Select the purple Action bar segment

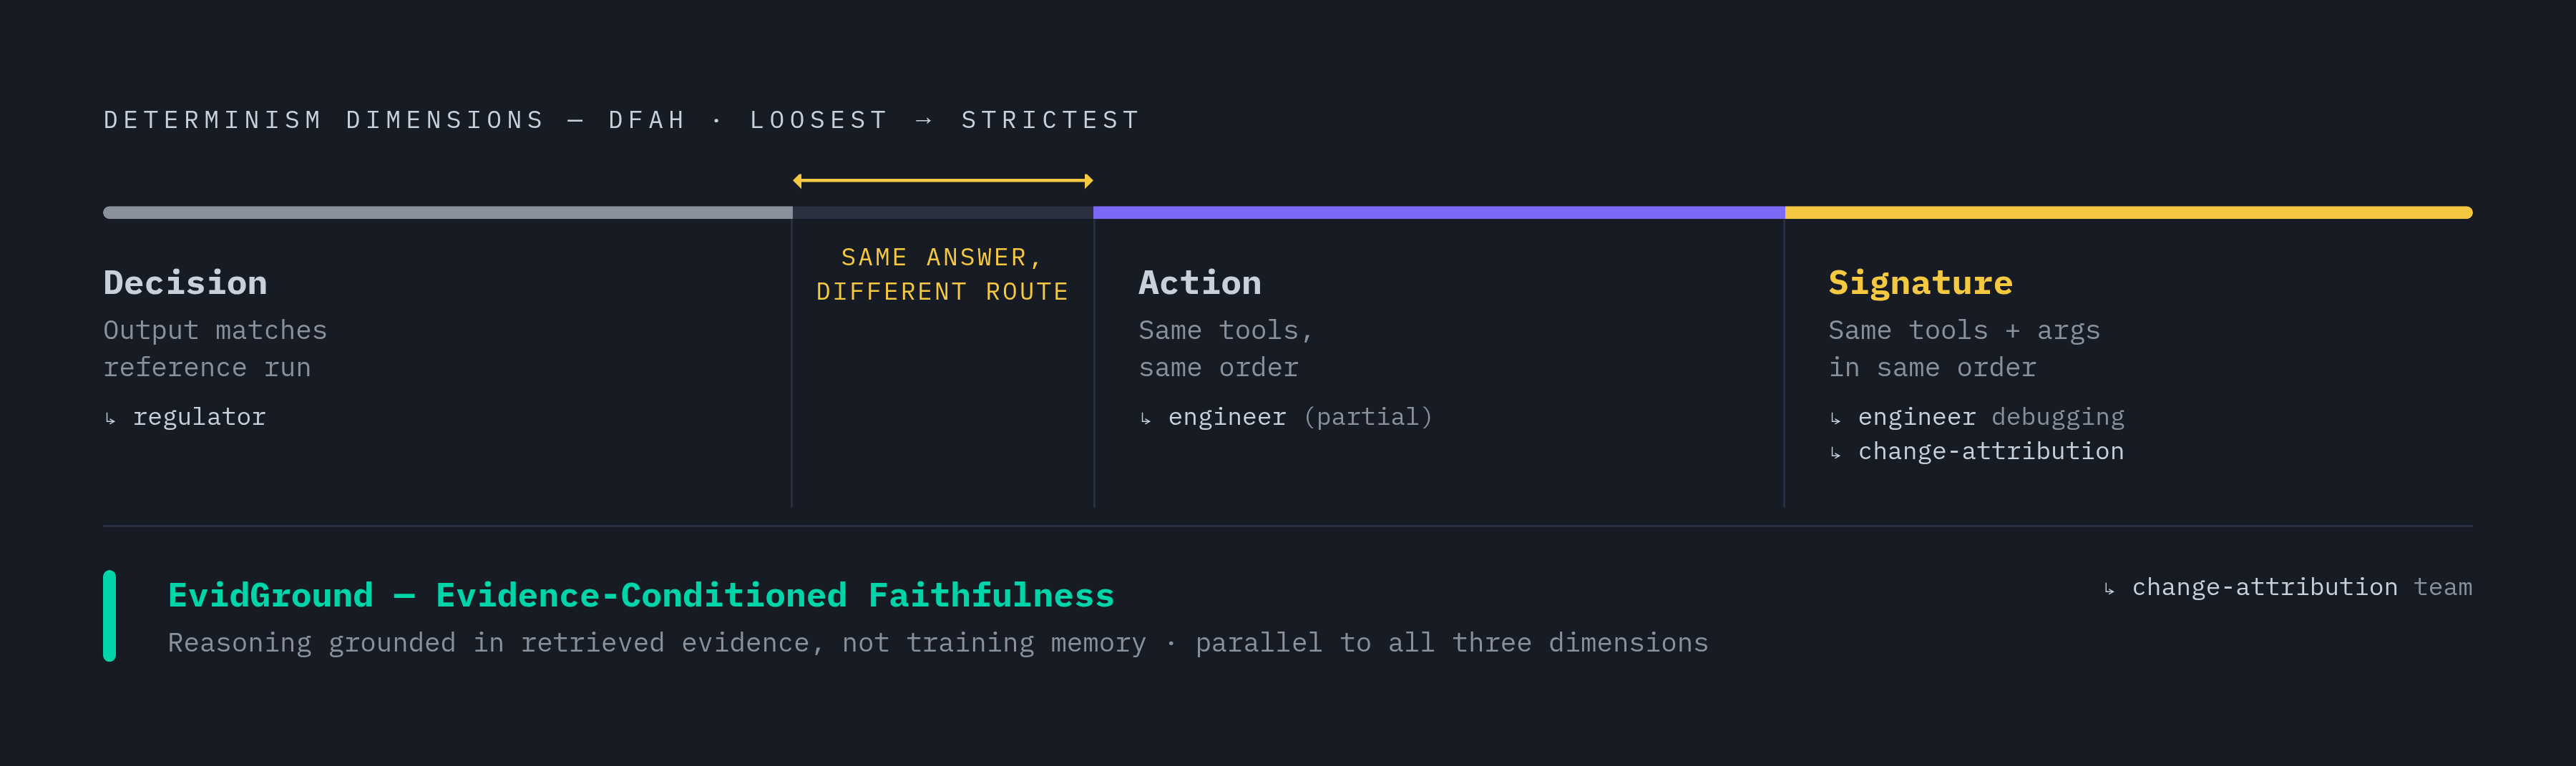coord(1439,213)
